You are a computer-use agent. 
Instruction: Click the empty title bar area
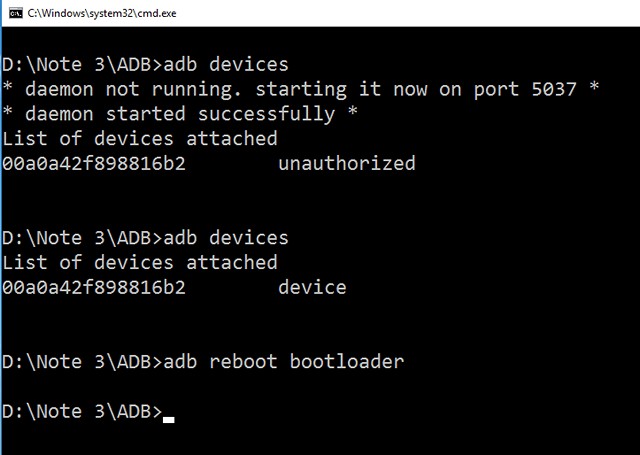[x=400, y=10]
